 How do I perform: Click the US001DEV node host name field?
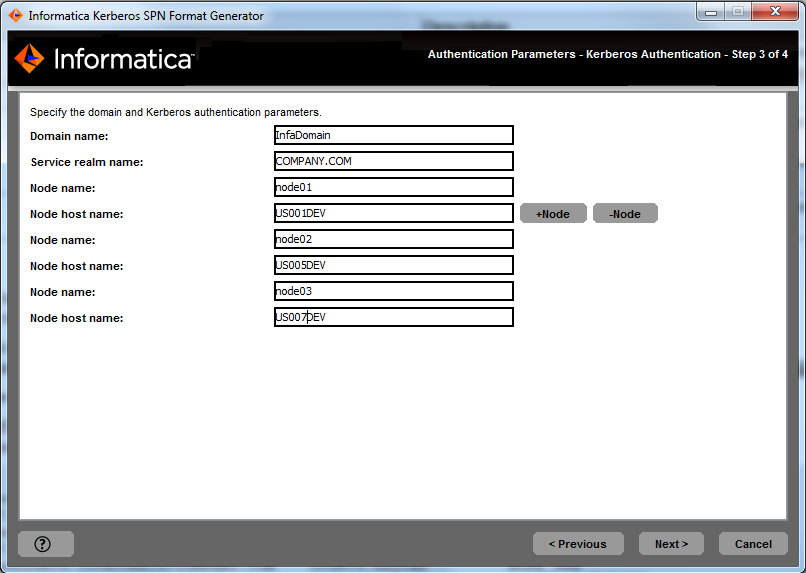point(394,213)
